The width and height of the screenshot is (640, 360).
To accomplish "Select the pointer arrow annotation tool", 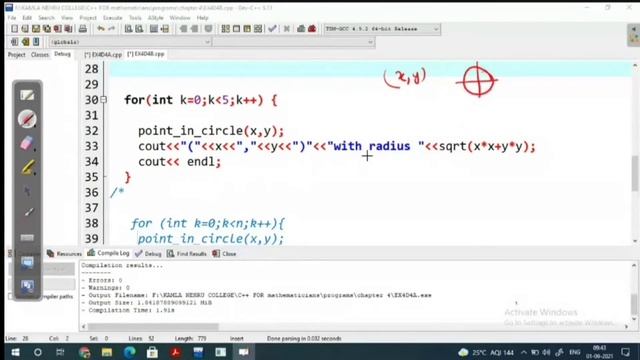I will point(27,191).
